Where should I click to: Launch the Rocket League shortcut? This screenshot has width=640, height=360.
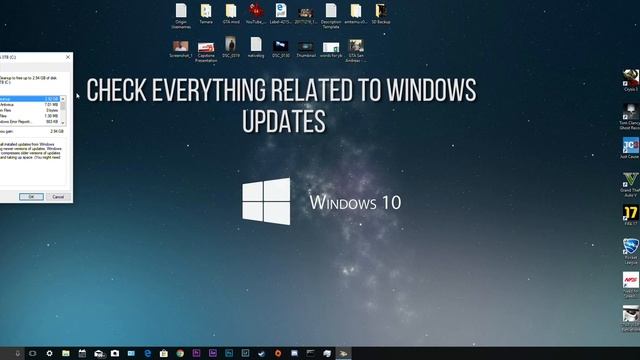631,251
